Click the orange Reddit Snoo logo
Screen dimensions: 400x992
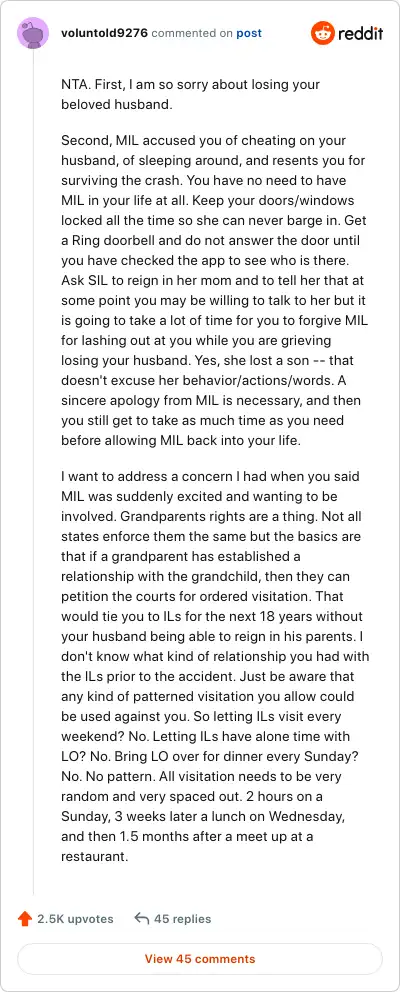click(322, 33)
